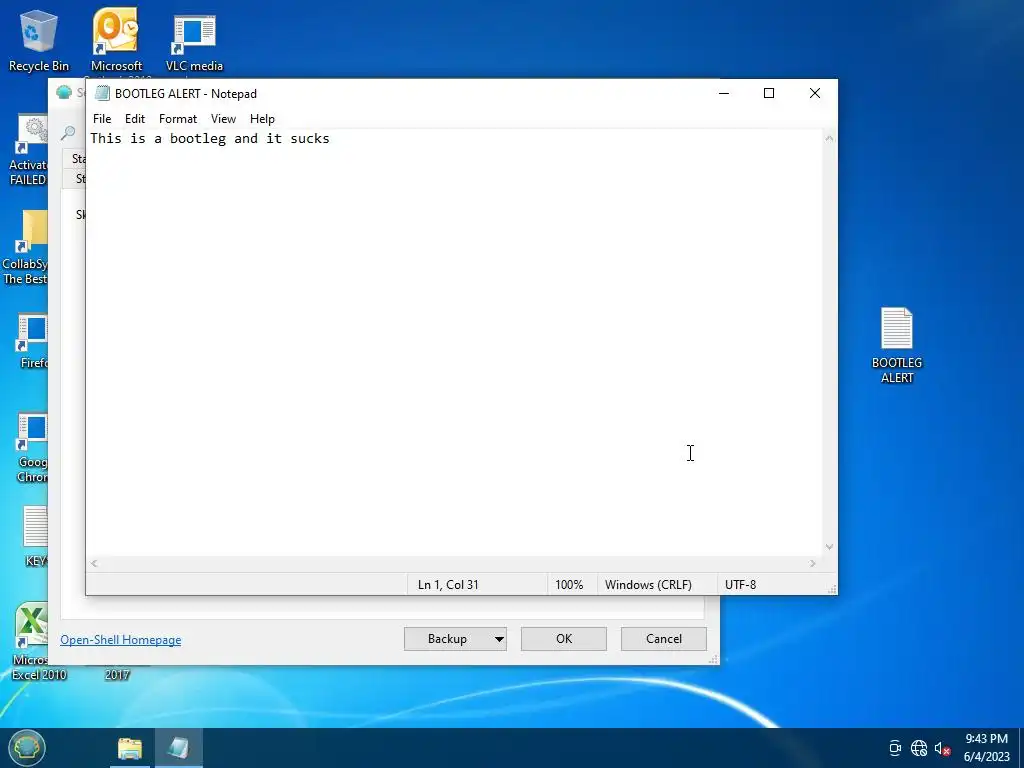Click the muted volume tray icon

[x=942, y=748]
